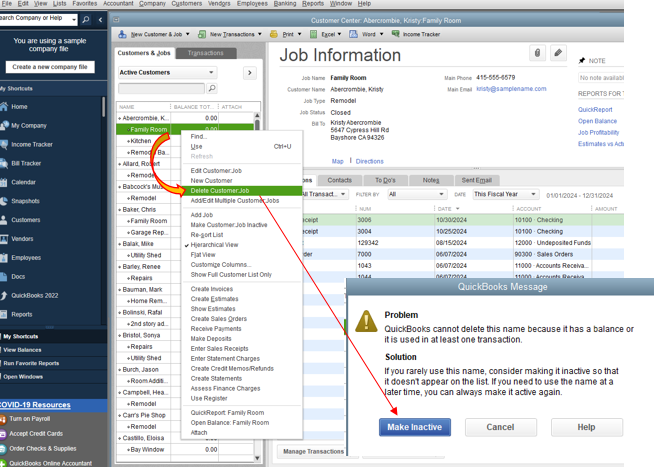The height and width of the screenshot is (471, 656).
Task: Open My Company in sidebar
Action: tap(29, 125)
